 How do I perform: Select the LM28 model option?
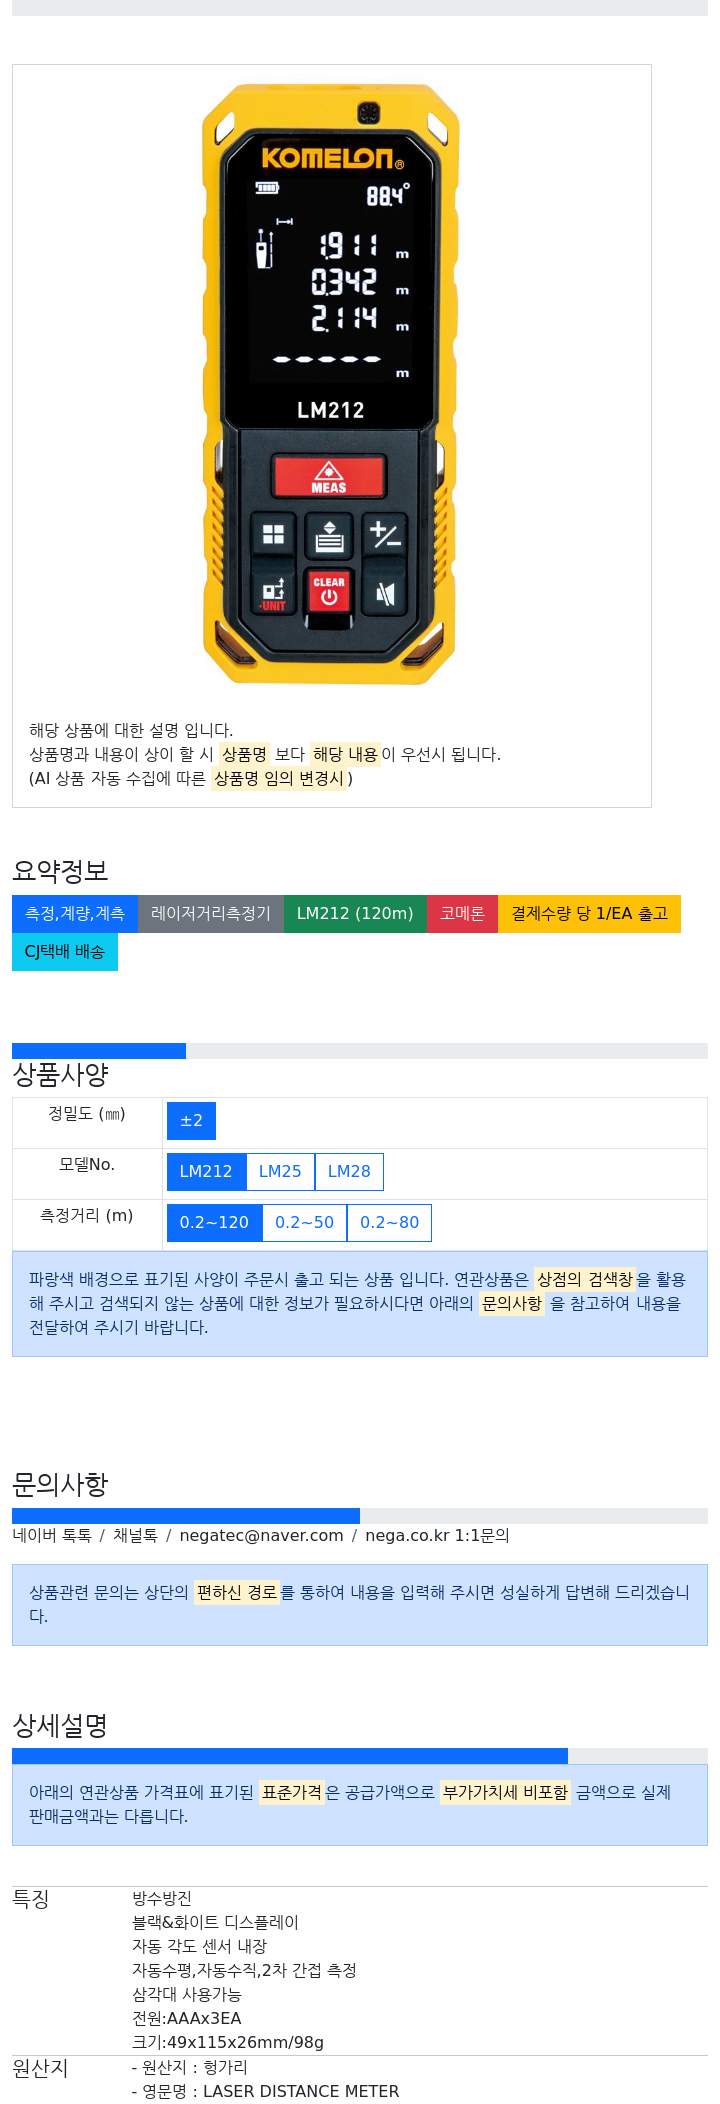pos(349,1172)
